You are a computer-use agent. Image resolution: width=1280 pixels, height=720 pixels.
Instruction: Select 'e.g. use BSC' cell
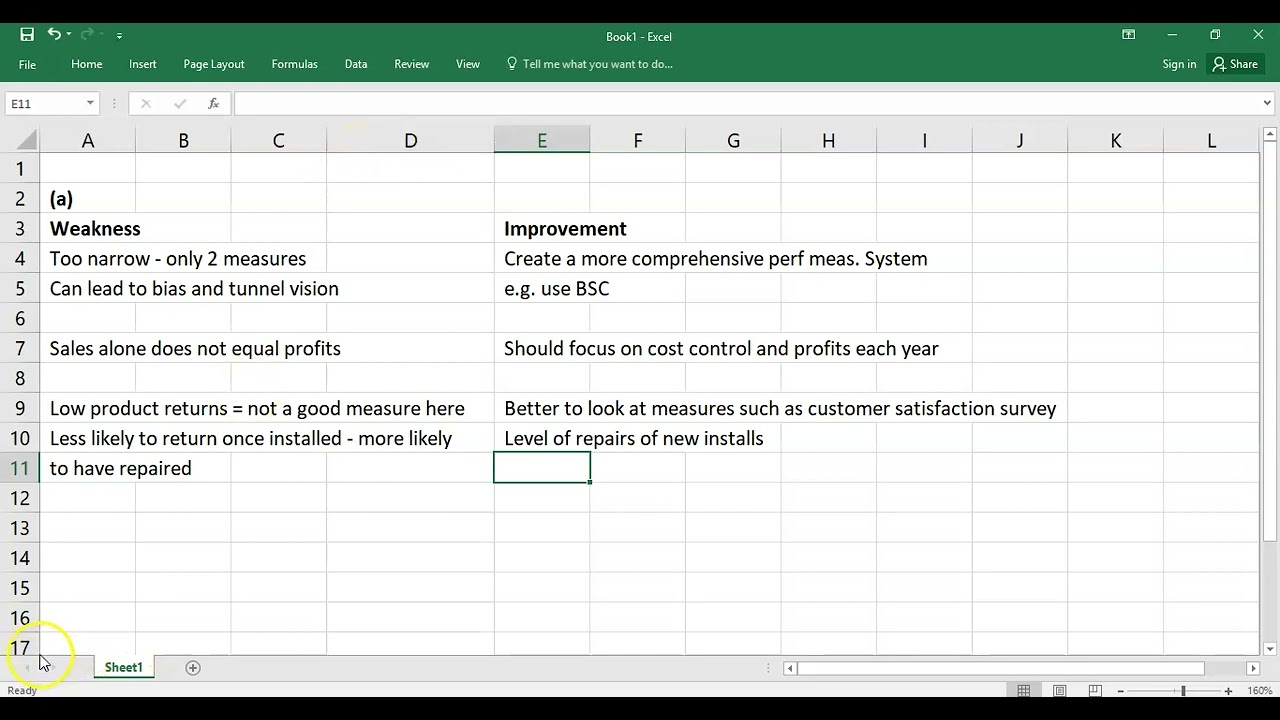coord(542,288)
